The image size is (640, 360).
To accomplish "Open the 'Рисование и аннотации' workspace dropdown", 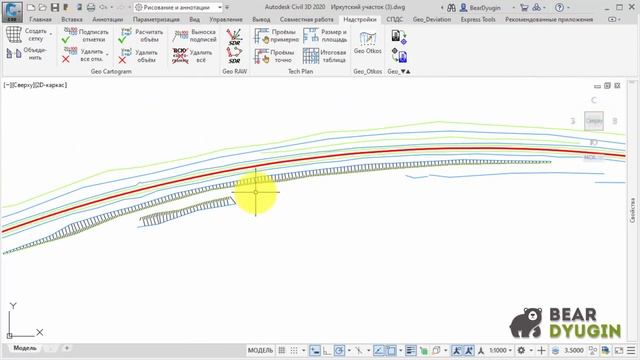I will pyautogui.click(x=178, y=7).
